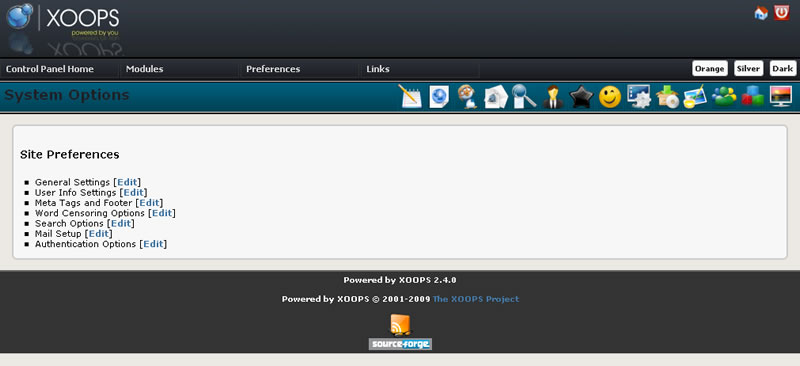This screenshot has height=366, width=800.
Task: Open the package box with disc icon
Action: (x=667, y=96)
